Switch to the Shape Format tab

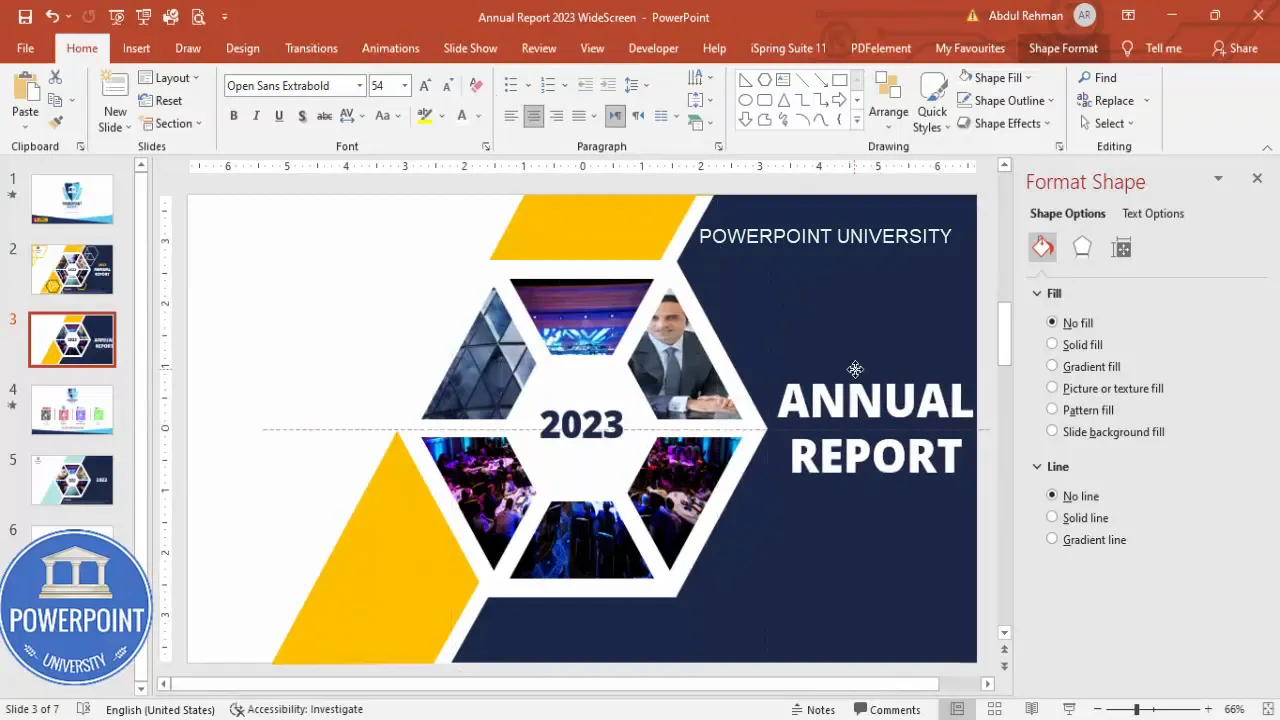tap(1063, 48)
